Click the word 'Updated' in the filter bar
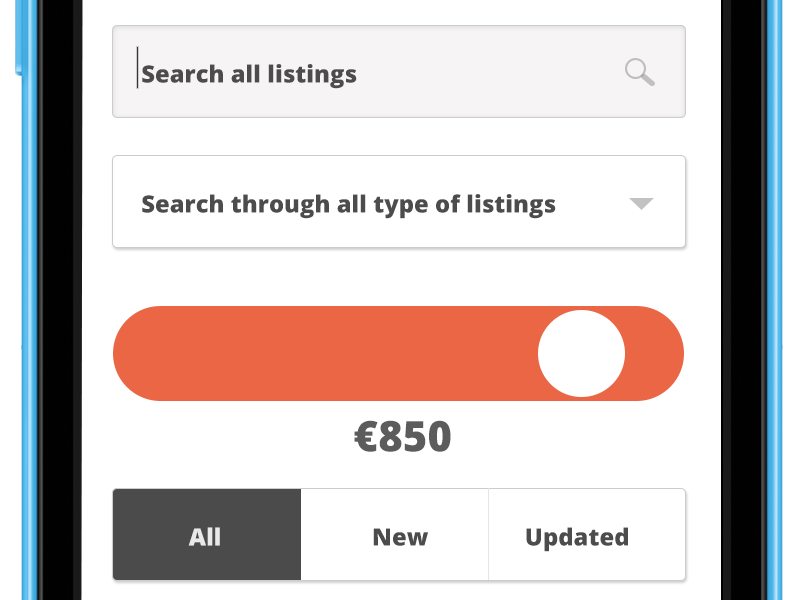Viewport: 800px width, 600px height. (x=577, y=537)
